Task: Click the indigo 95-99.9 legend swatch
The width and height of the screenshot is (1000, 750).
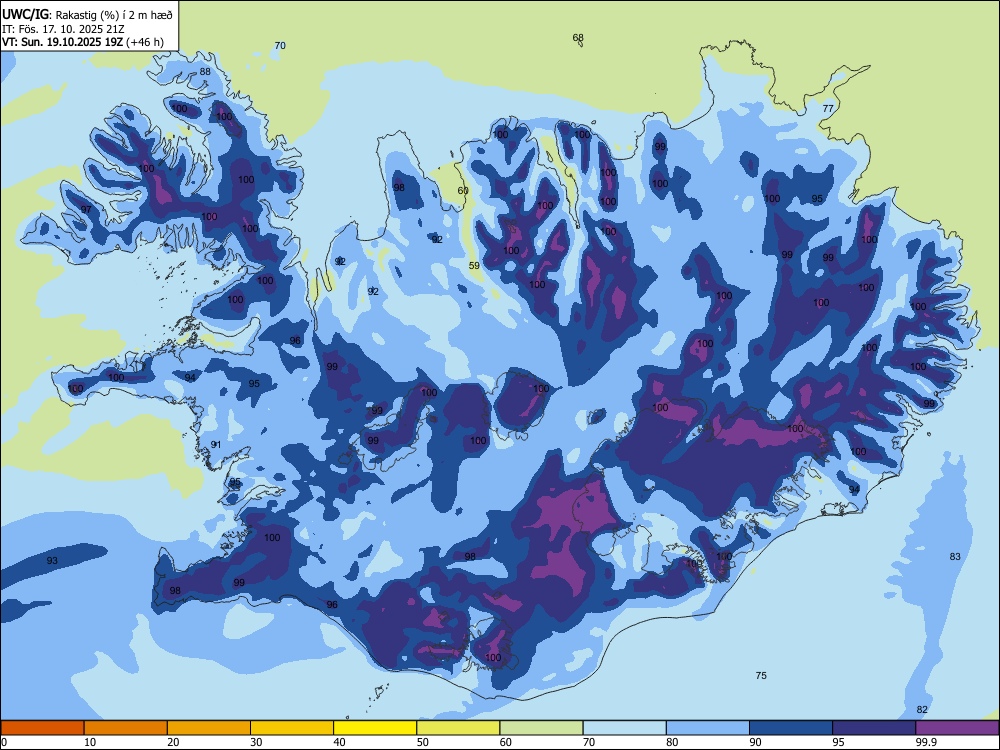Action: click(x=874, y=728)
